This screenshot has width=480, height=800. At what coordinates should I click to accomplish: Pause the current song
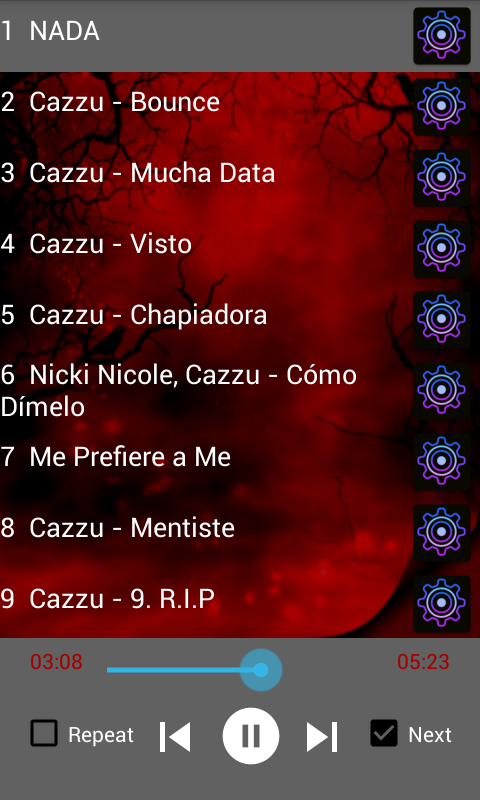pos(250,736)
